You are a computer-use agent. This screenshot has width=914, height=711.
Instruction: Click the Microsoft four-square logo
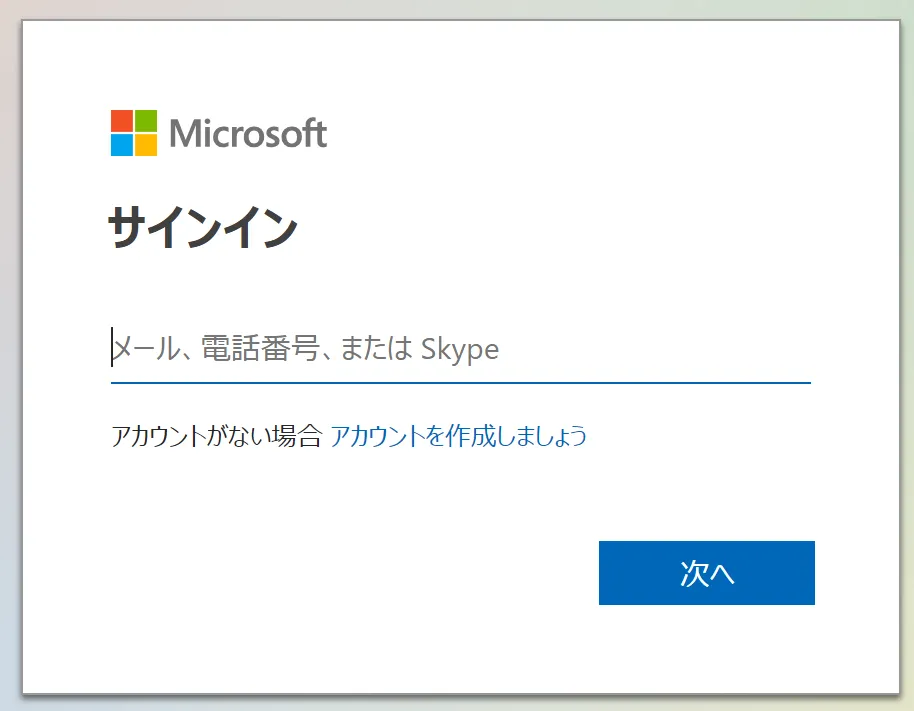coord(133,133)
